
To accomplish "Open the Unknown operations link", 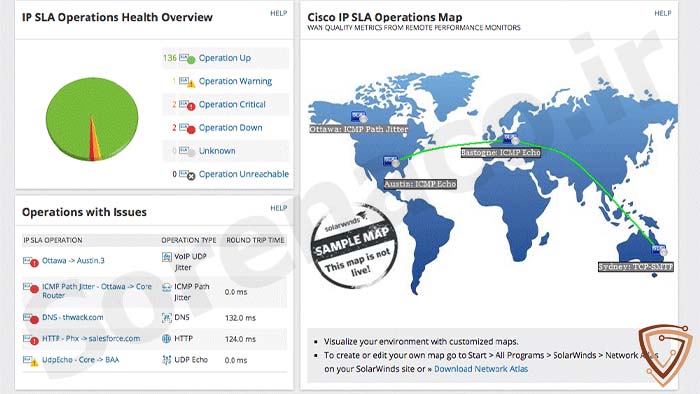I will (217, 151).
